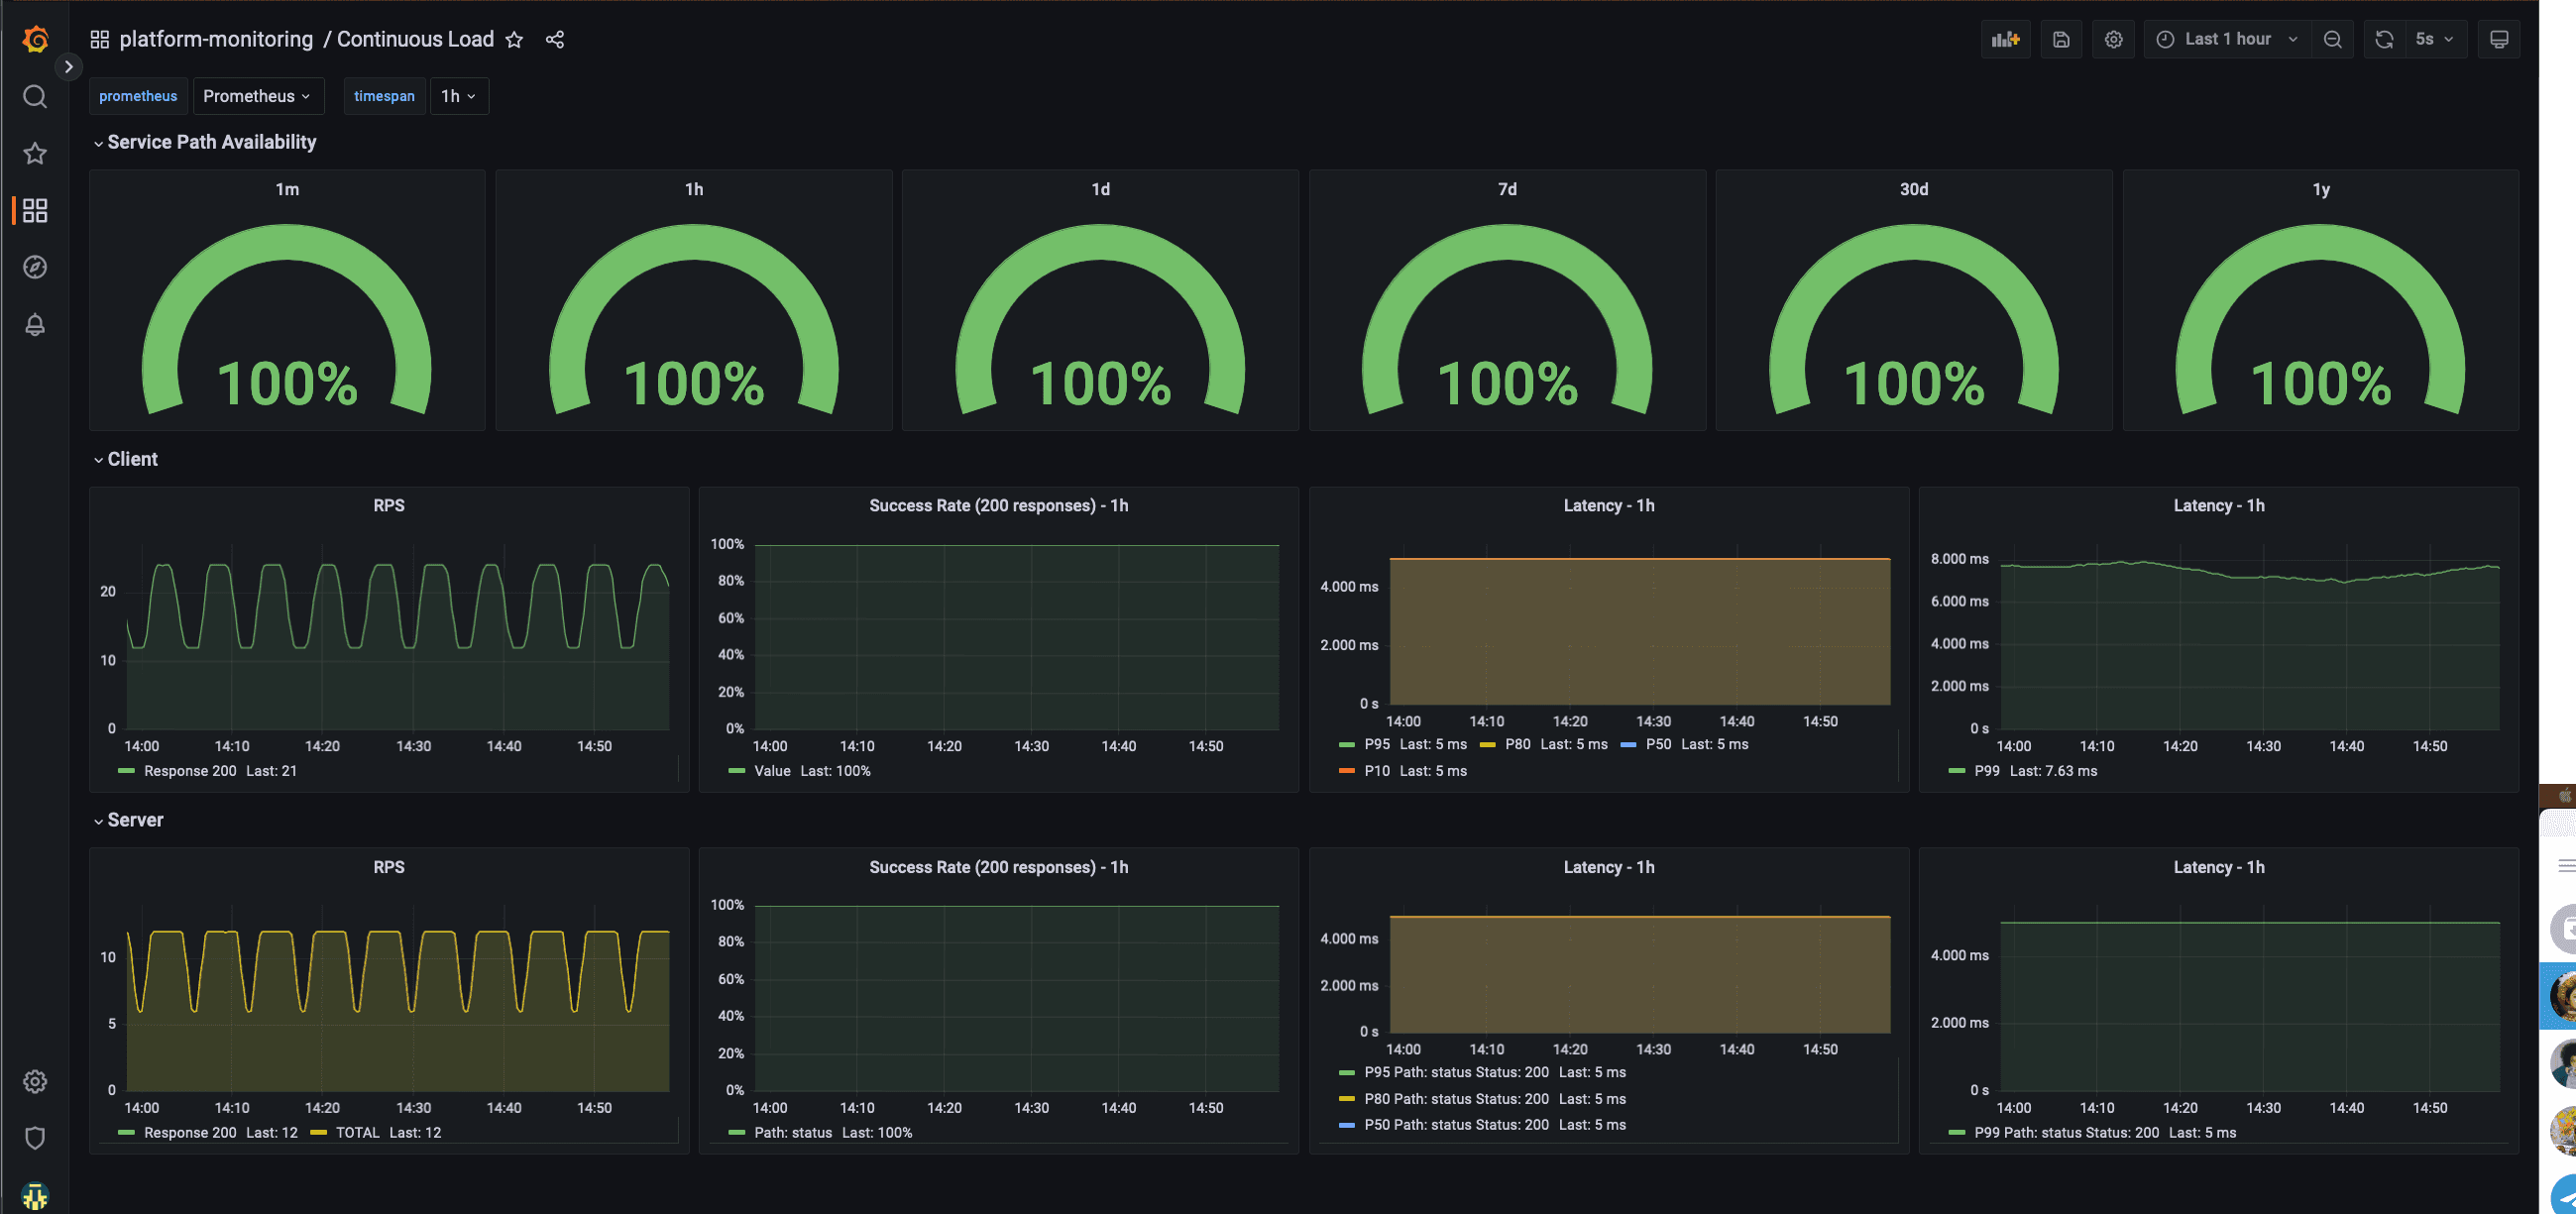The image size is (2576, 1214).
Task: Collapse the Server section
Action: click(x=135, y=819)
